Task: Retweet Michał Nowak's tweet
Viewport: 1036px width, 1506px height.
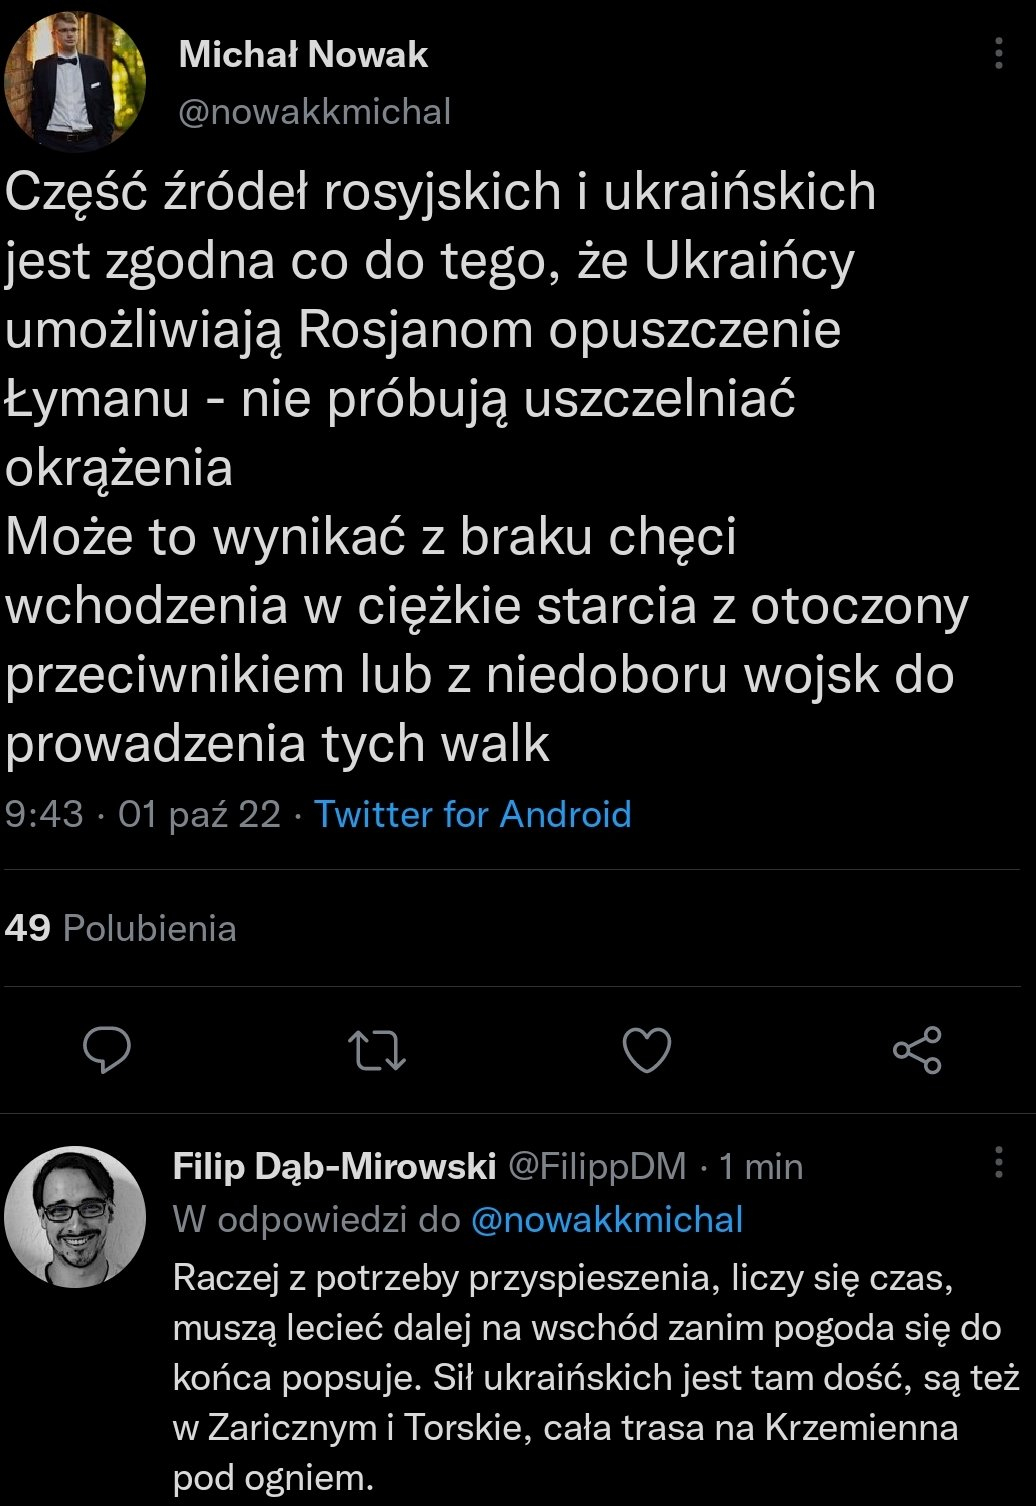Action: point(377,1050)
